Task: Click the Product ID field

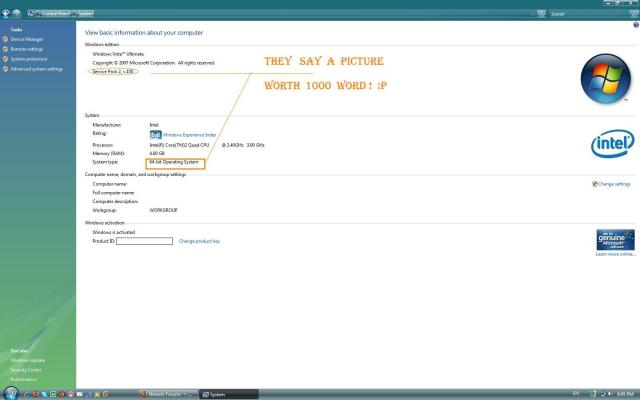Action: [x=144, y=241]
